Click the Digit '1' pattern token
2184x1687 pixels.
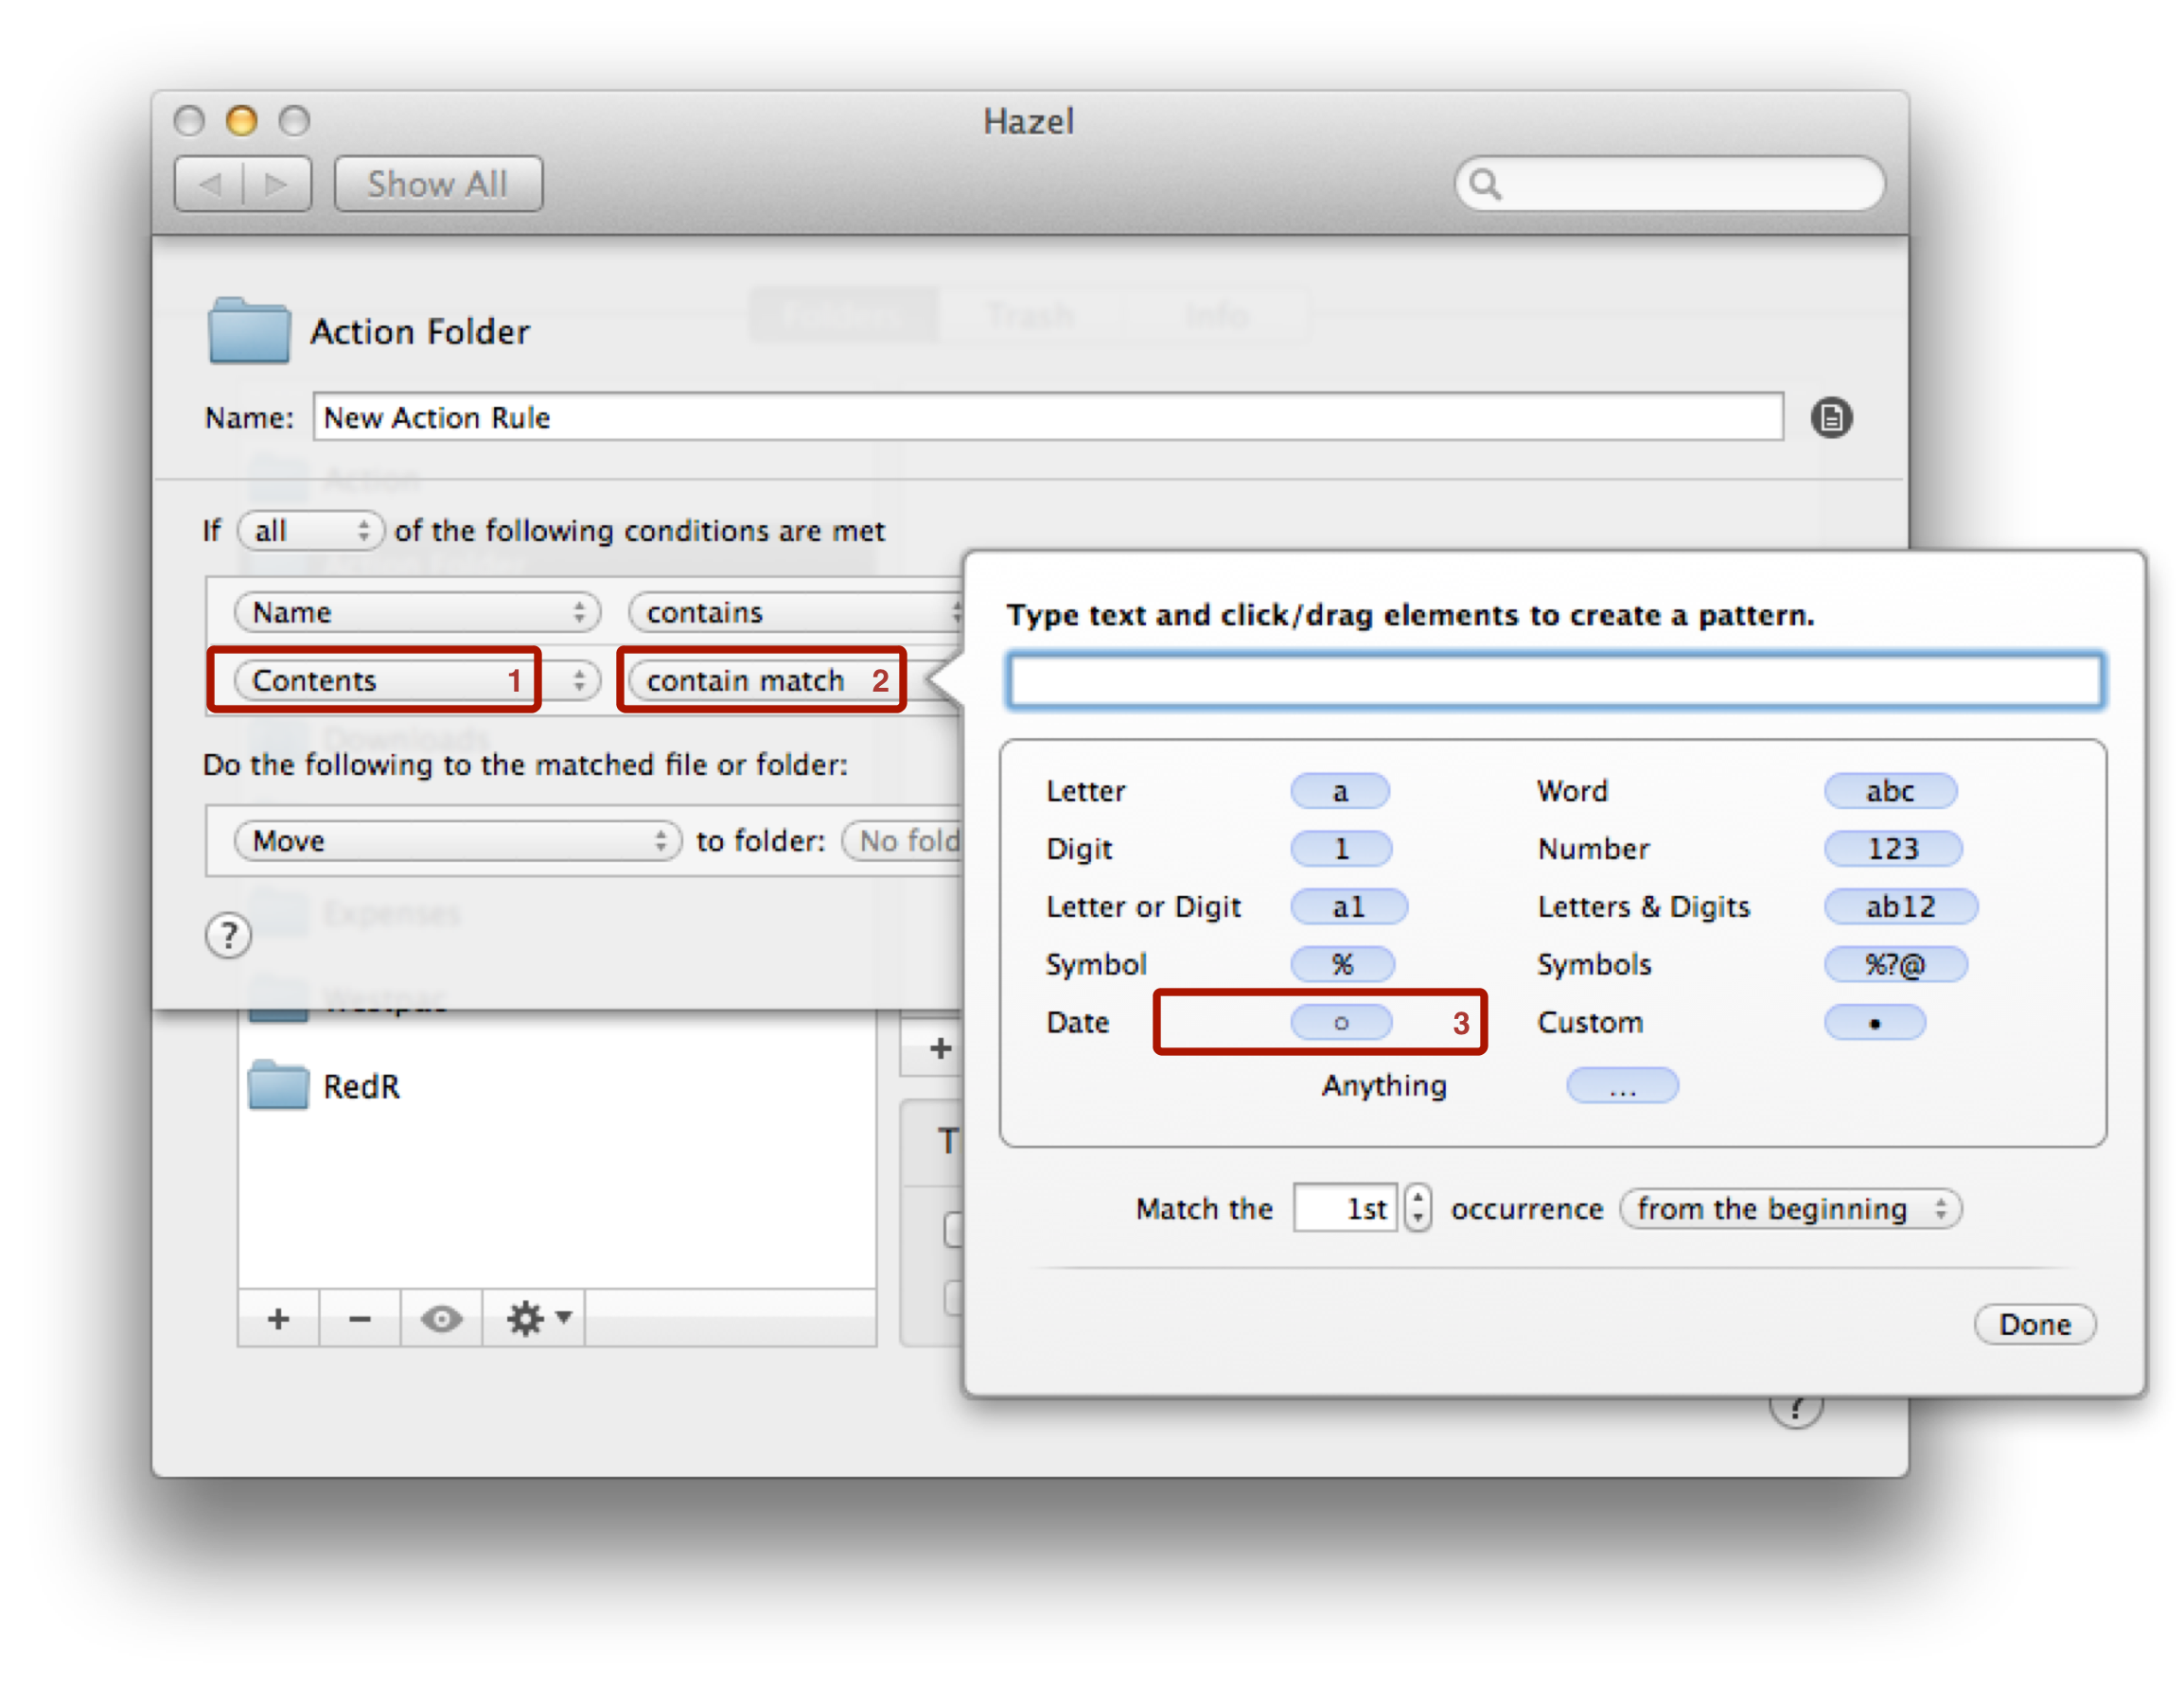coord(1340,849)
